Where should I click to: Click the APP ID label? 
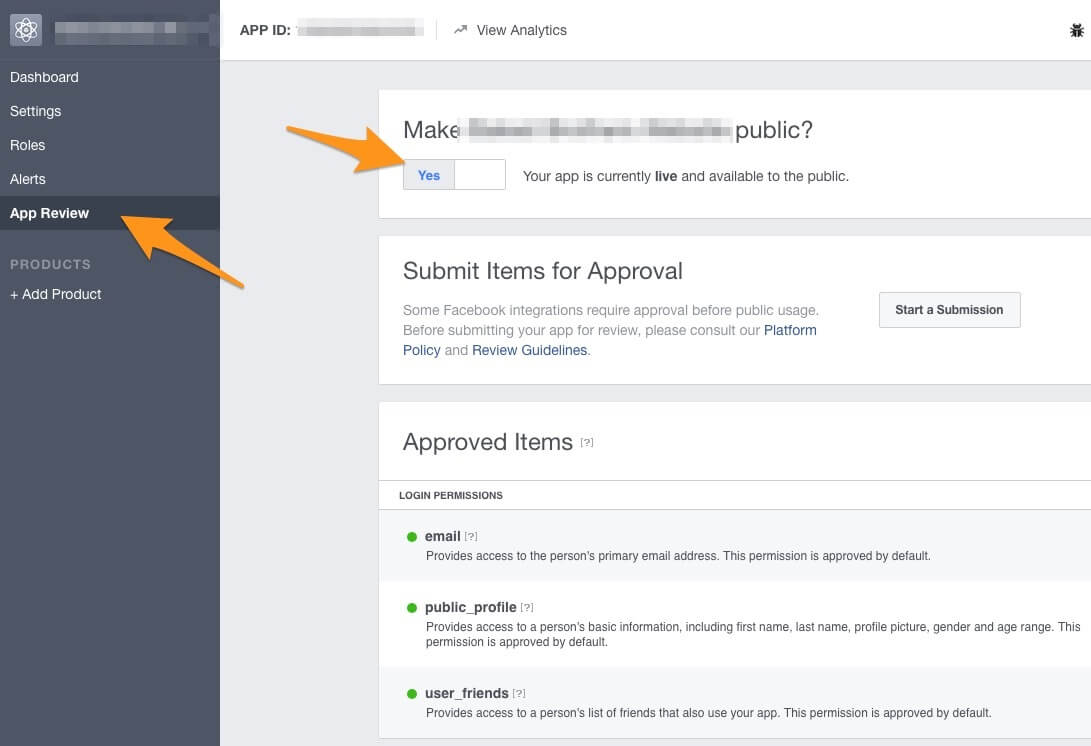[x=265, y=31]
